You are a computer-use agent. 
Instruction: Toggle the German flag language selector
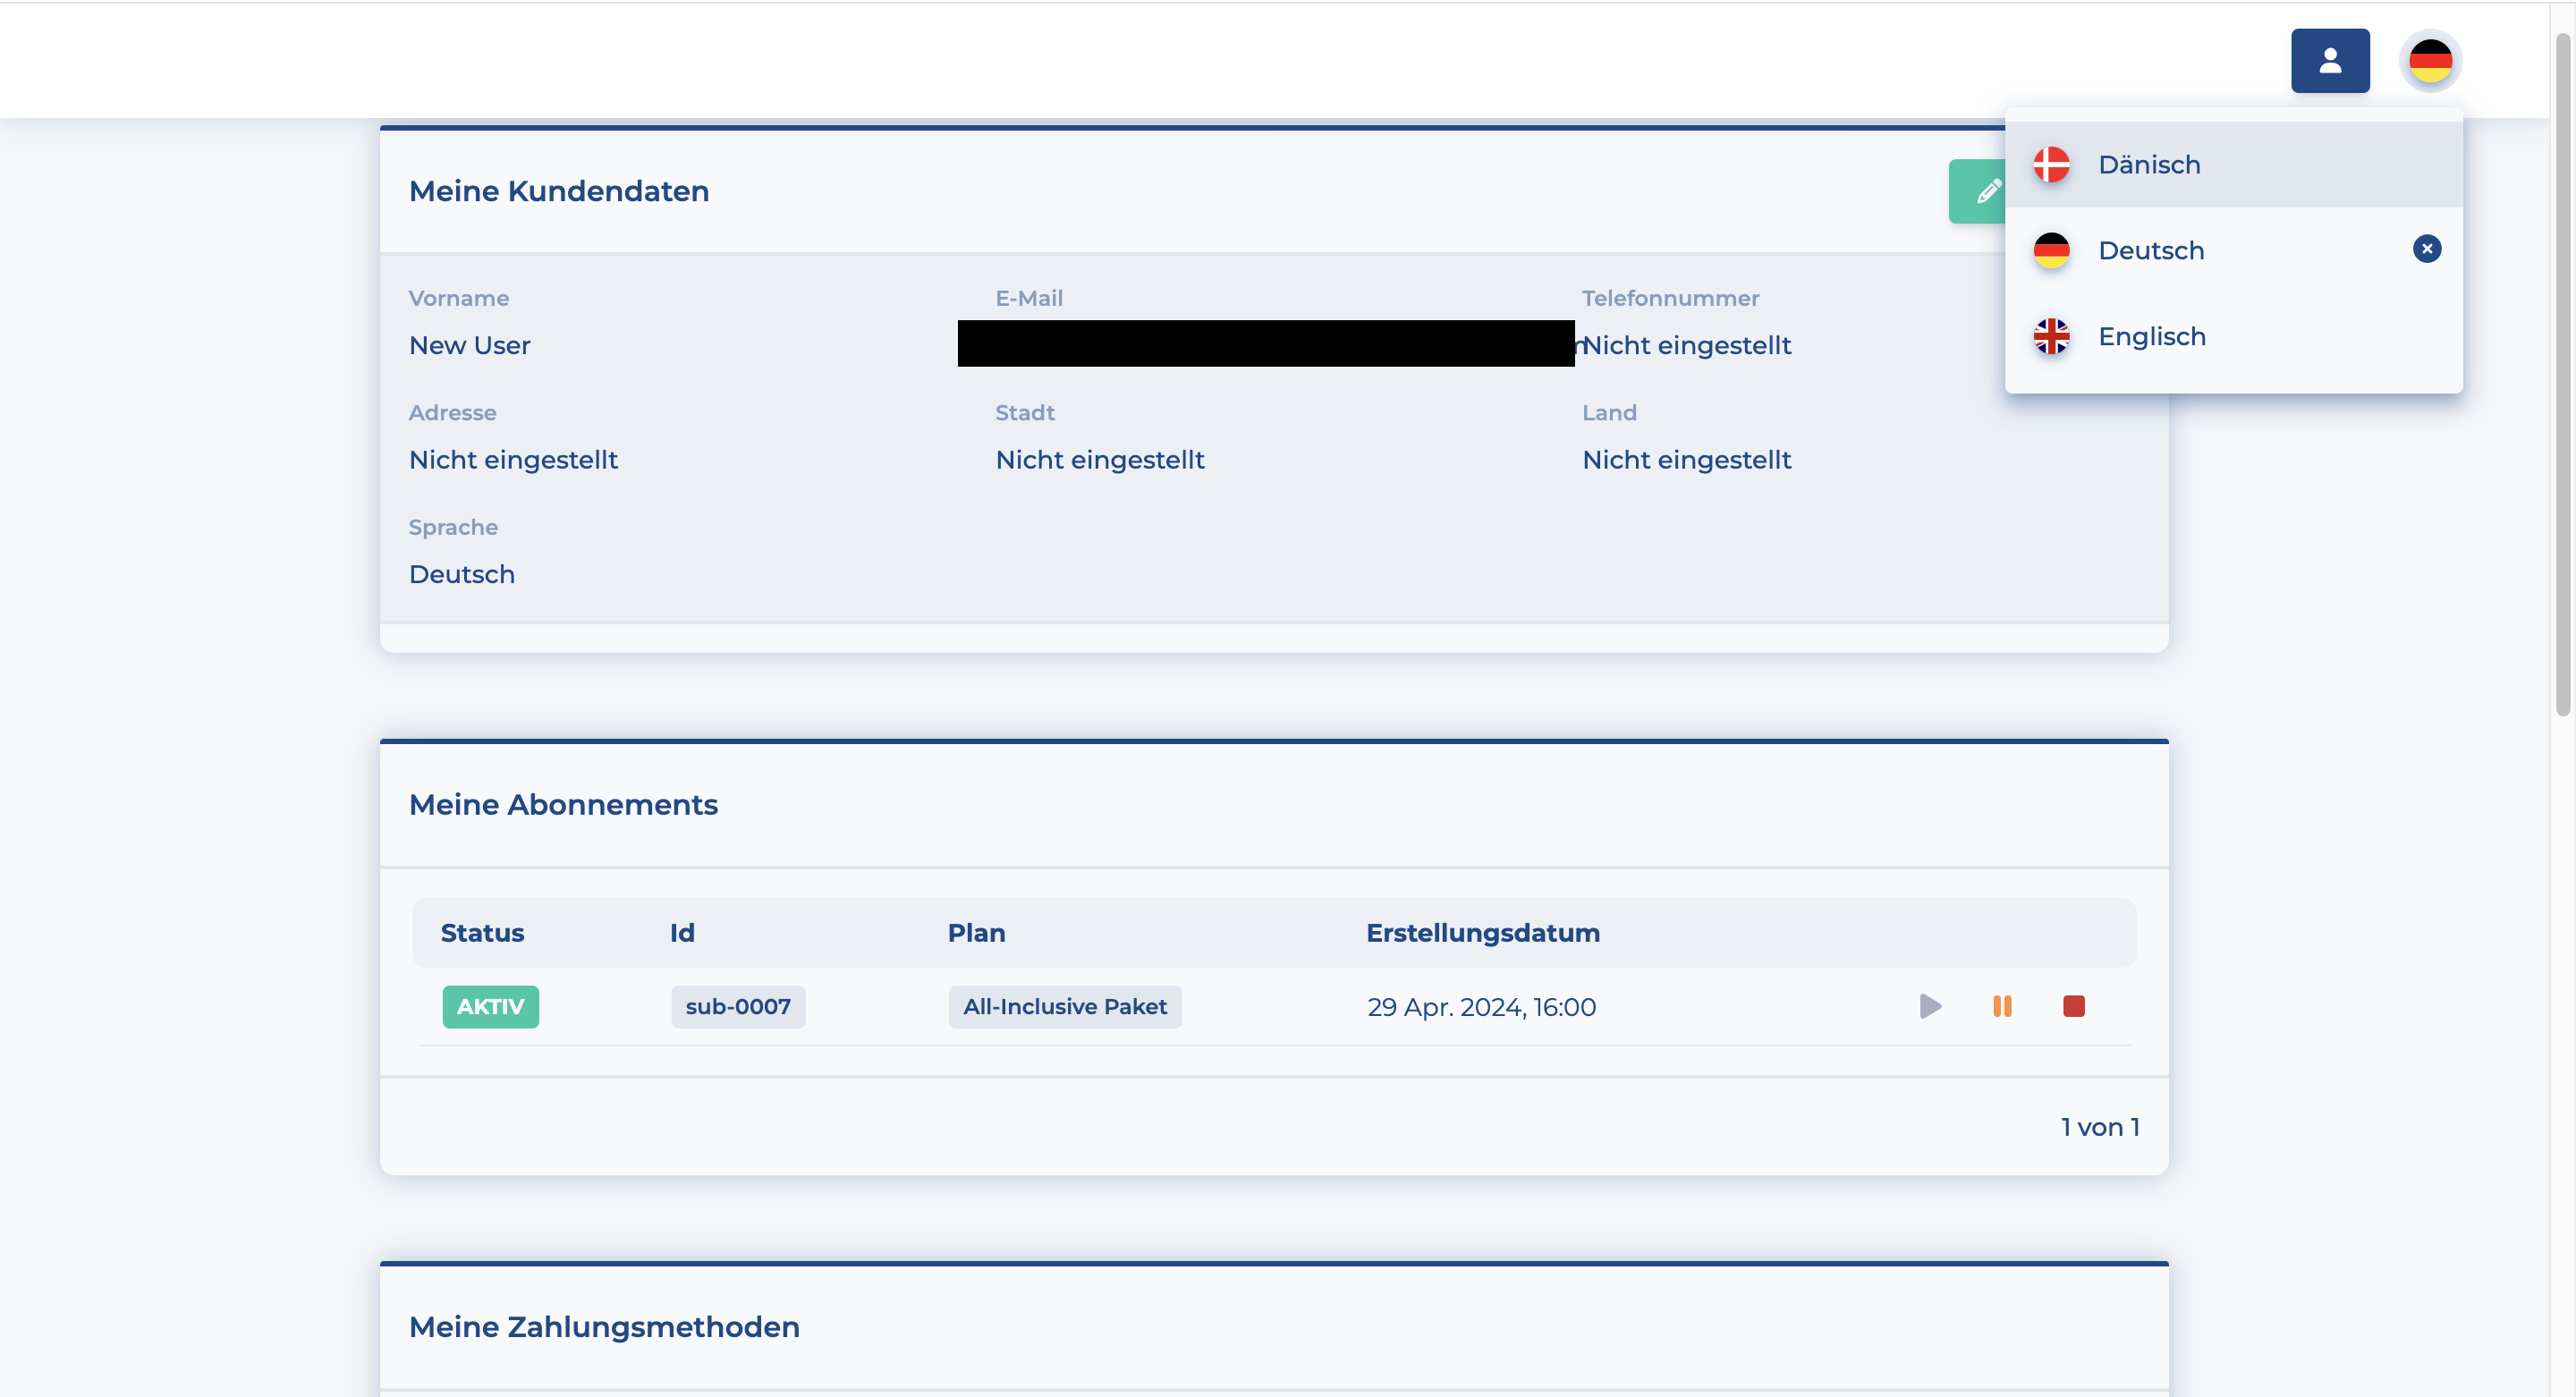tap(2430, 61)
